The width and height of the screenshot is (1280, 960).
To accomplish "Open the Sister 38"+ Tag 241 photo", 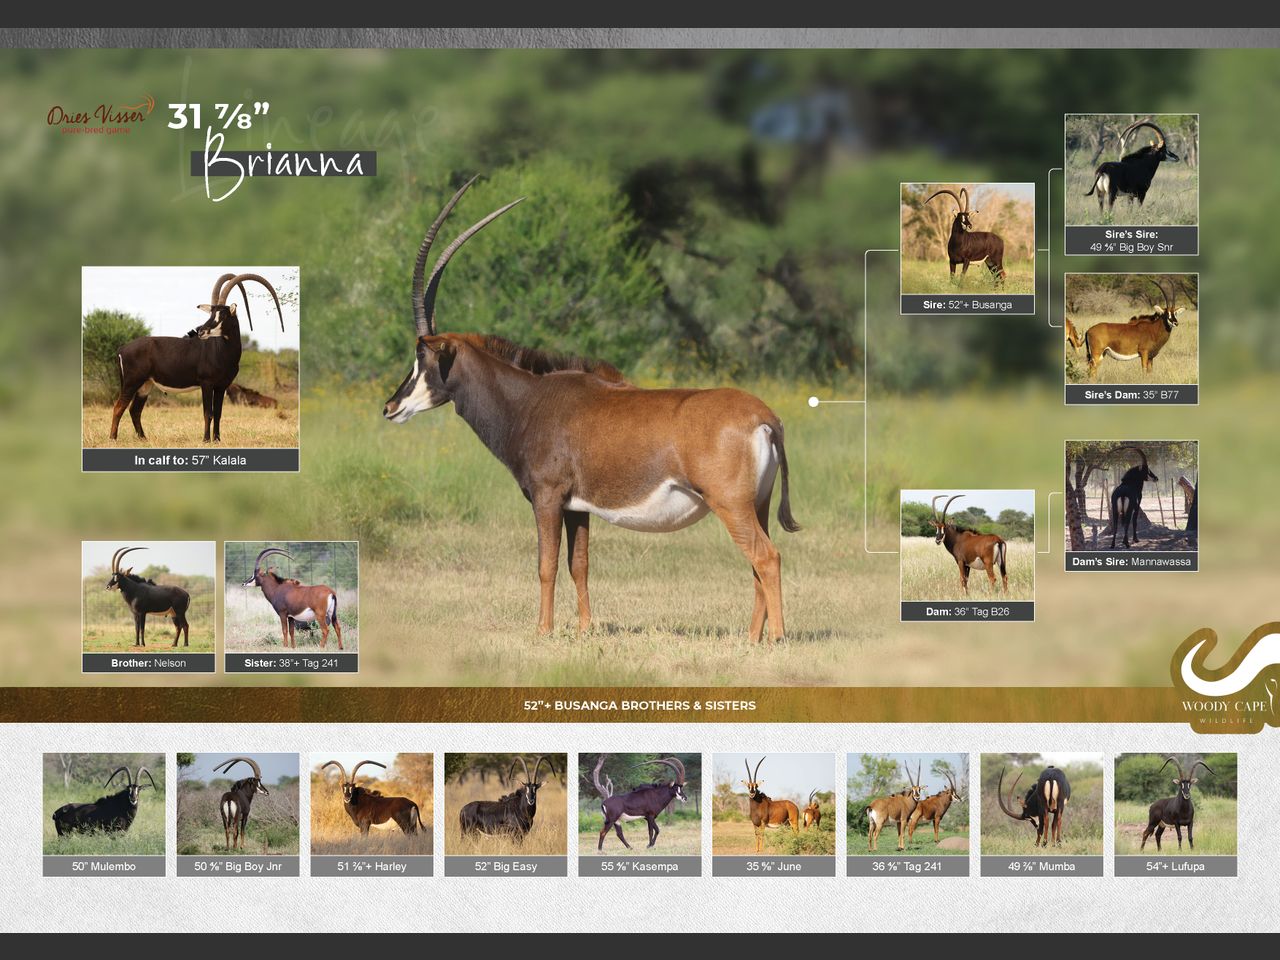I will pos(291,597).
